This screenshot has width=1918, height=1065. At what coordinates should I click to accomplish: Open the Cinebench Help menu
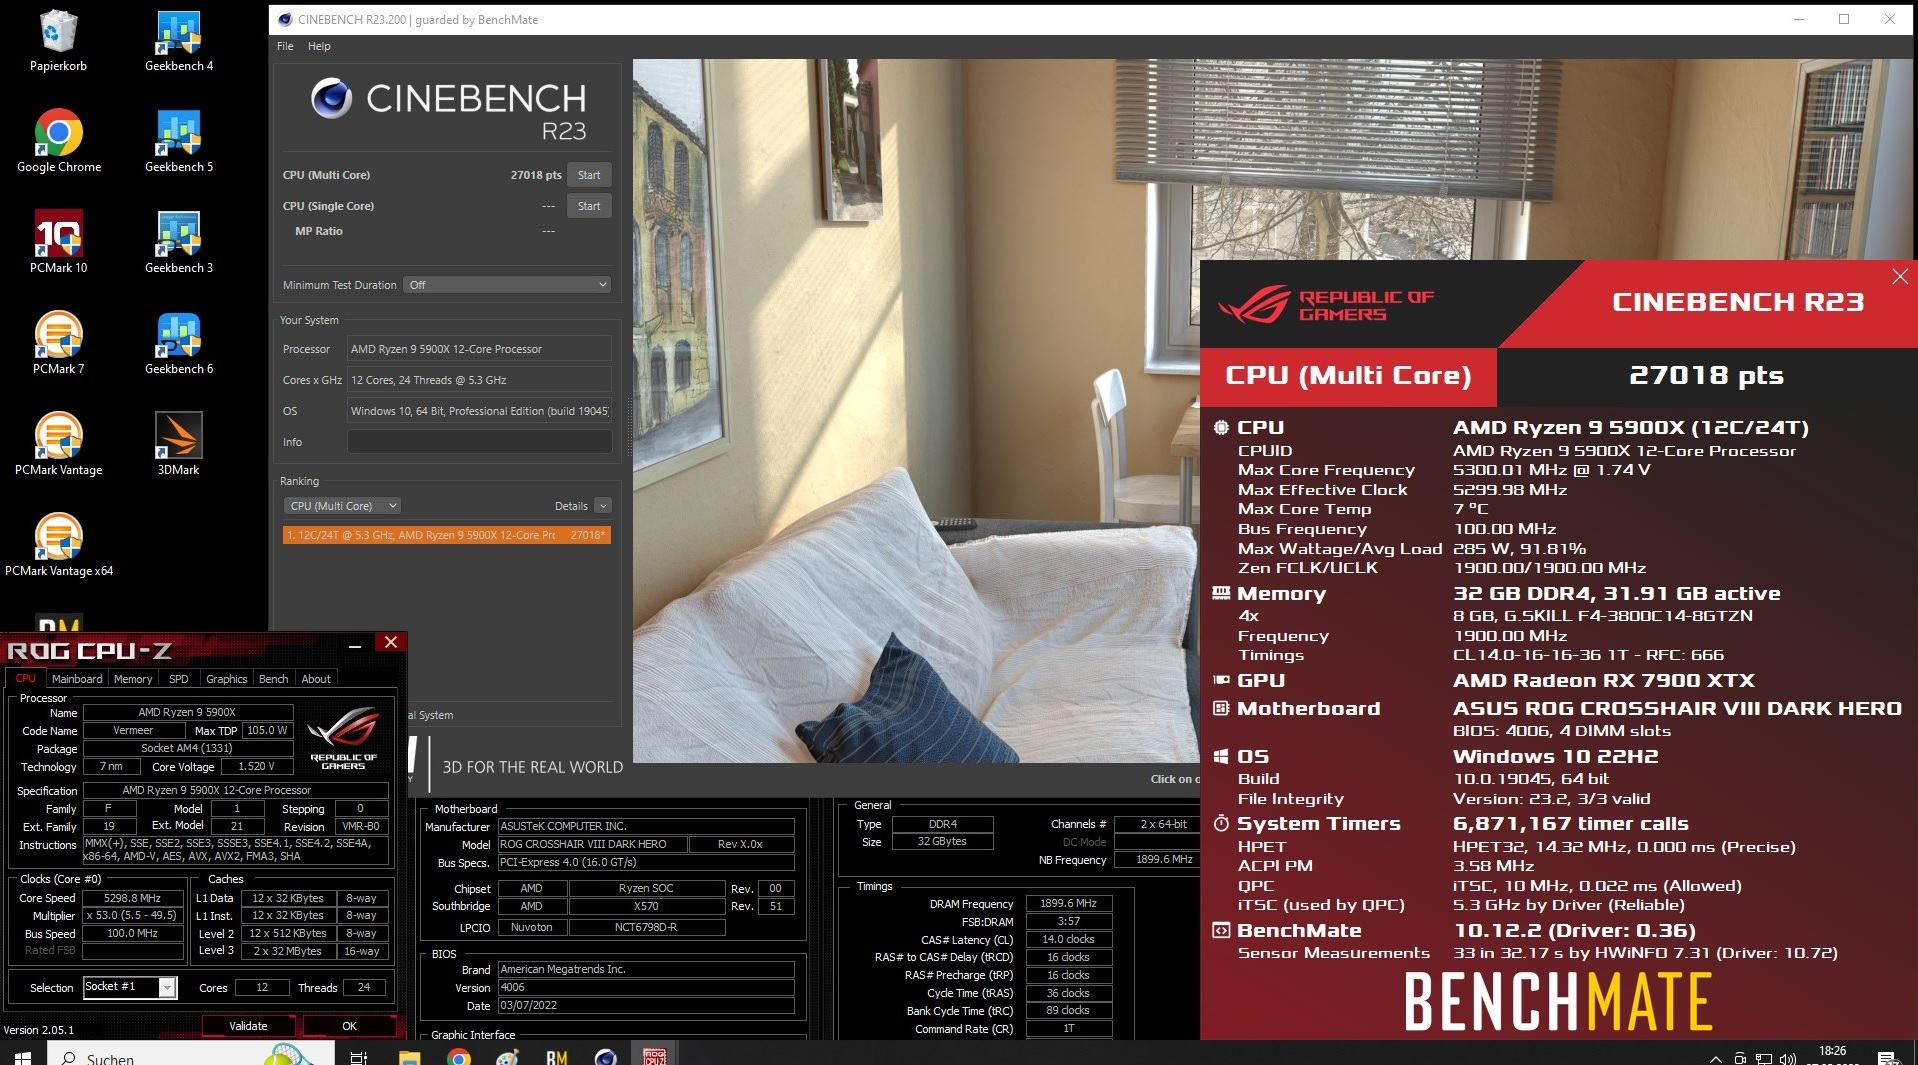click(319, 46)
